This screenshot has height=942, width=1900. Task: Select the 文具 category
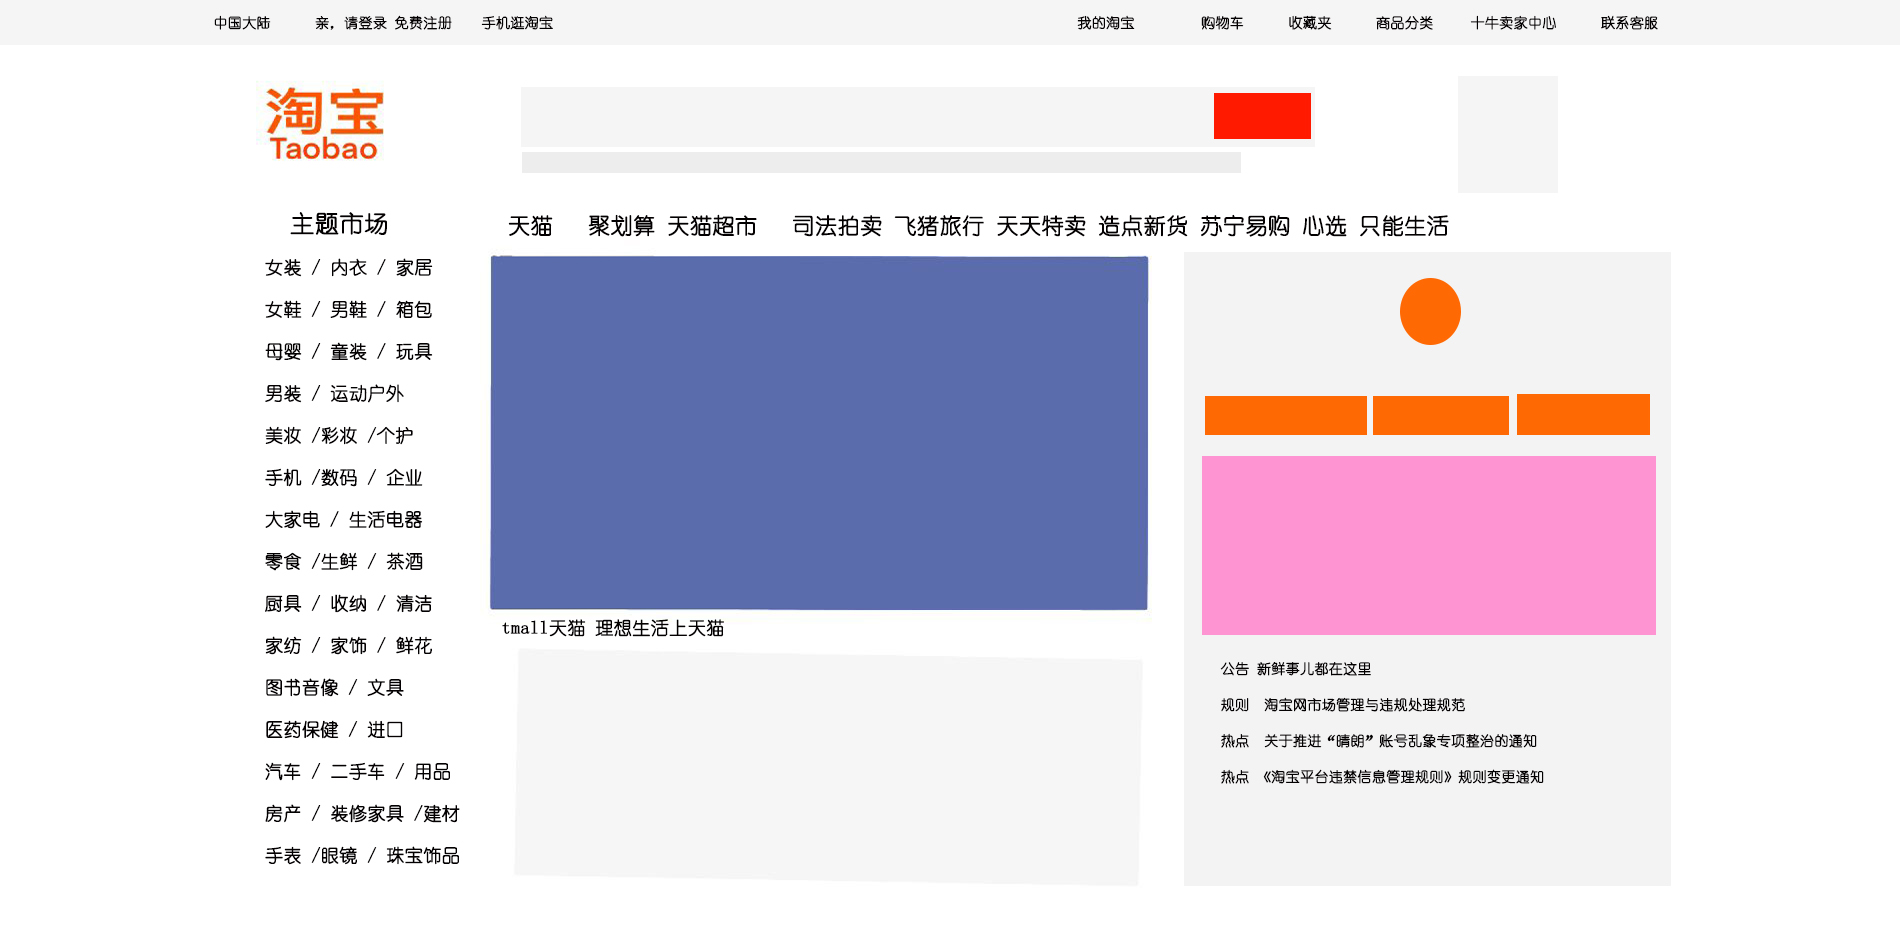click(385, 688)
